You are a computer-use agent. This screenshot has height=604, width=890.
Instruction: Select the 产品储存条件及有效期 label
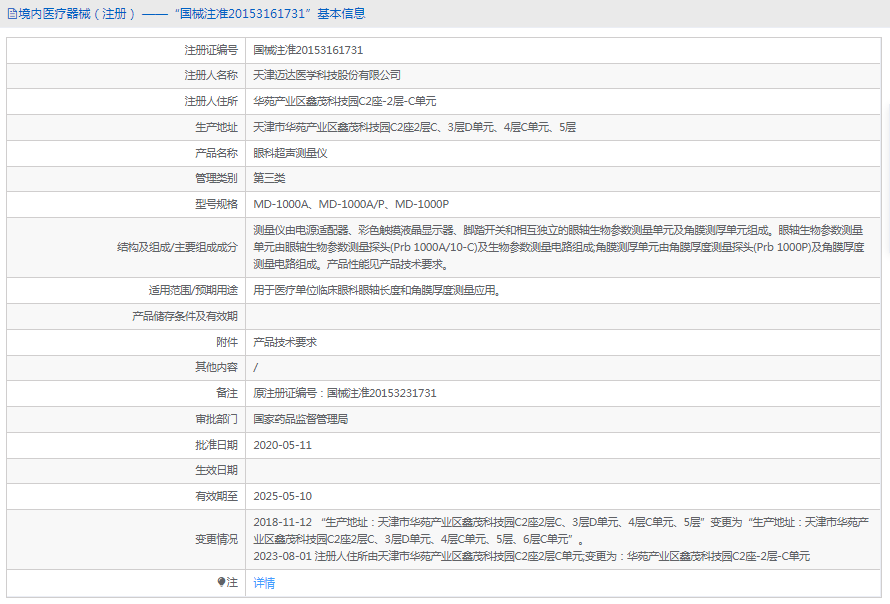pyautogui.click(x=185, y=316)
